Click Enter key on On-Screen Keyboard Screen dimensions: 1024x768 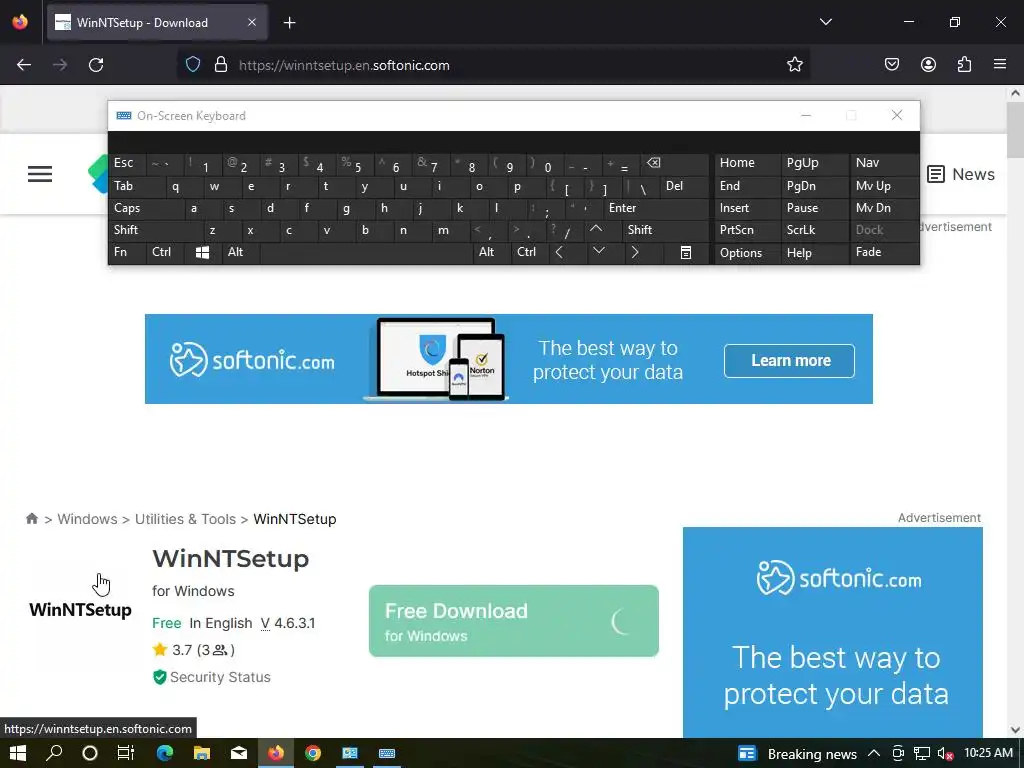click(x=656, y=208)
